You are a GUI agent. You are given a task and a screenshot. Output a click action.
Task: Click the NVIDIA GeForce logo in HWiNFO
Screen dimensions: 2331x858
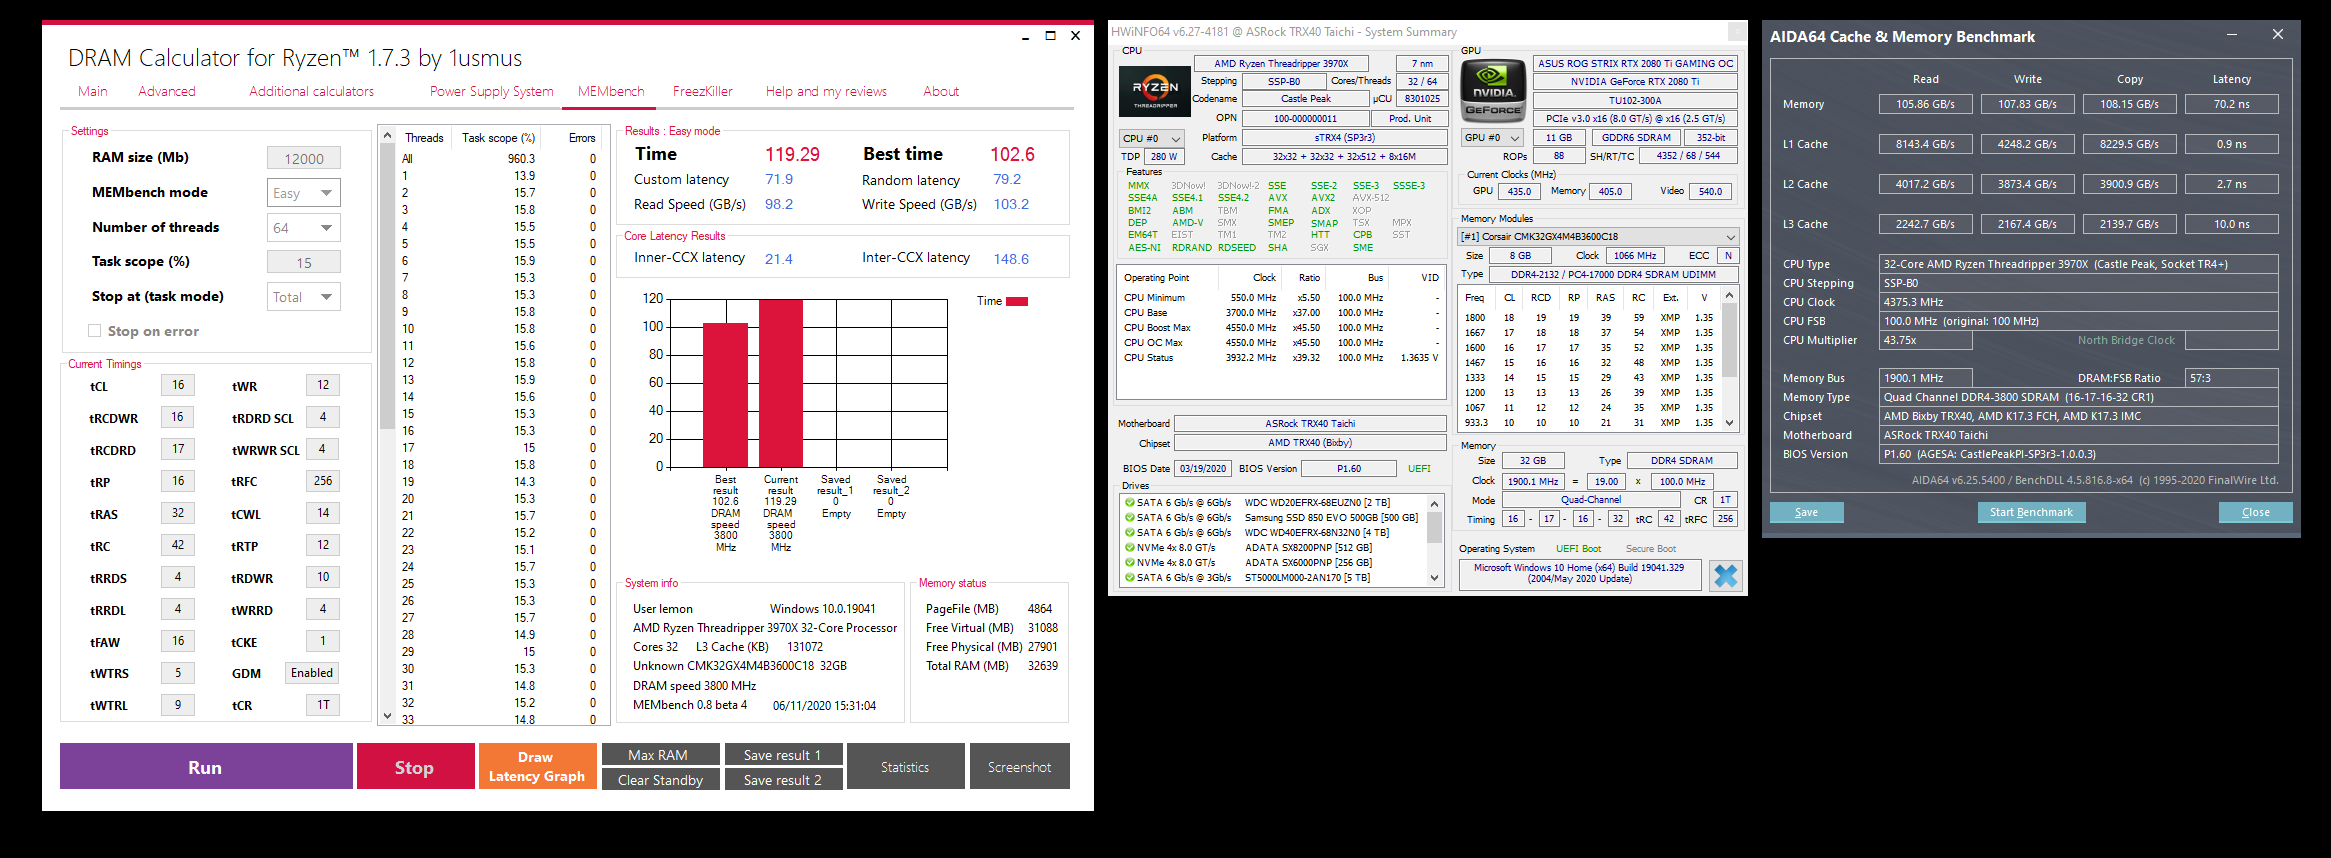1492,91
